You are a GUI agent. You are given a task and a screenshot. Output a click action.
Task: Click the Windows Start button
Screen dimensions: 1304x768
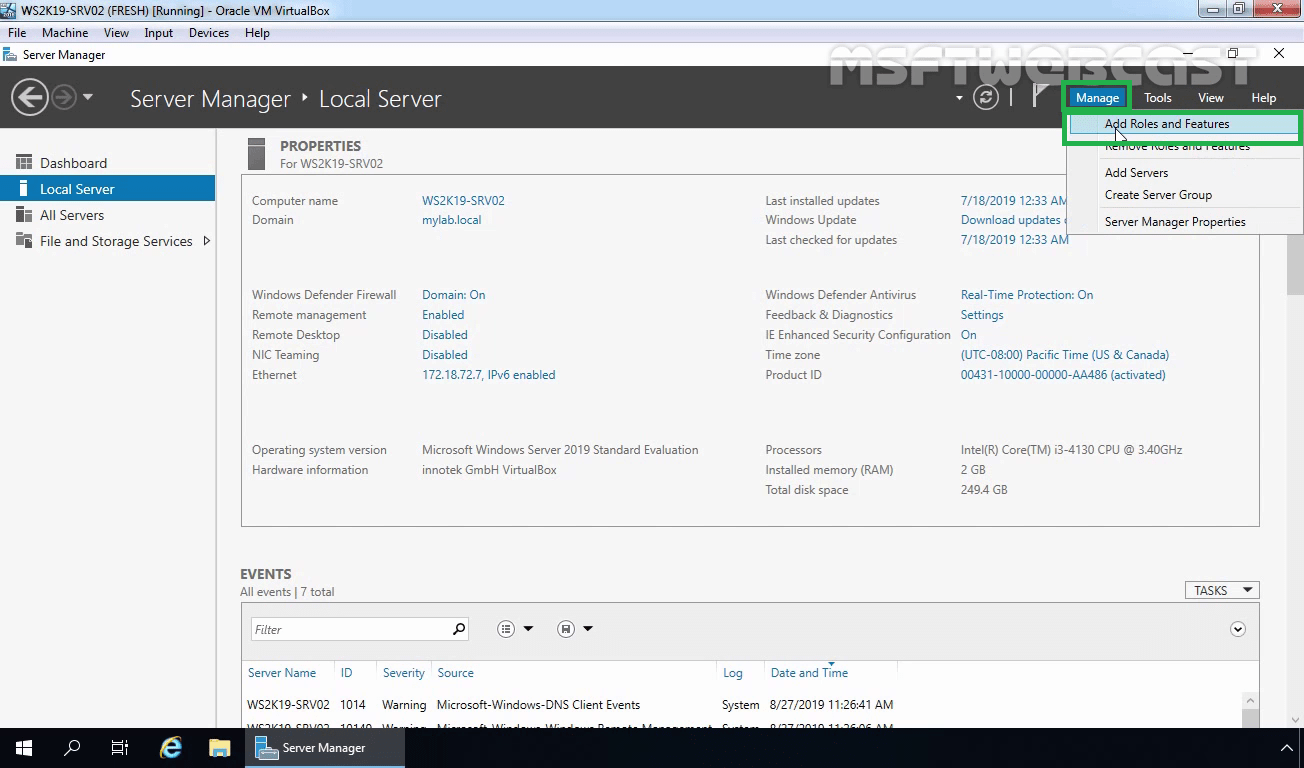pos(22,747)
